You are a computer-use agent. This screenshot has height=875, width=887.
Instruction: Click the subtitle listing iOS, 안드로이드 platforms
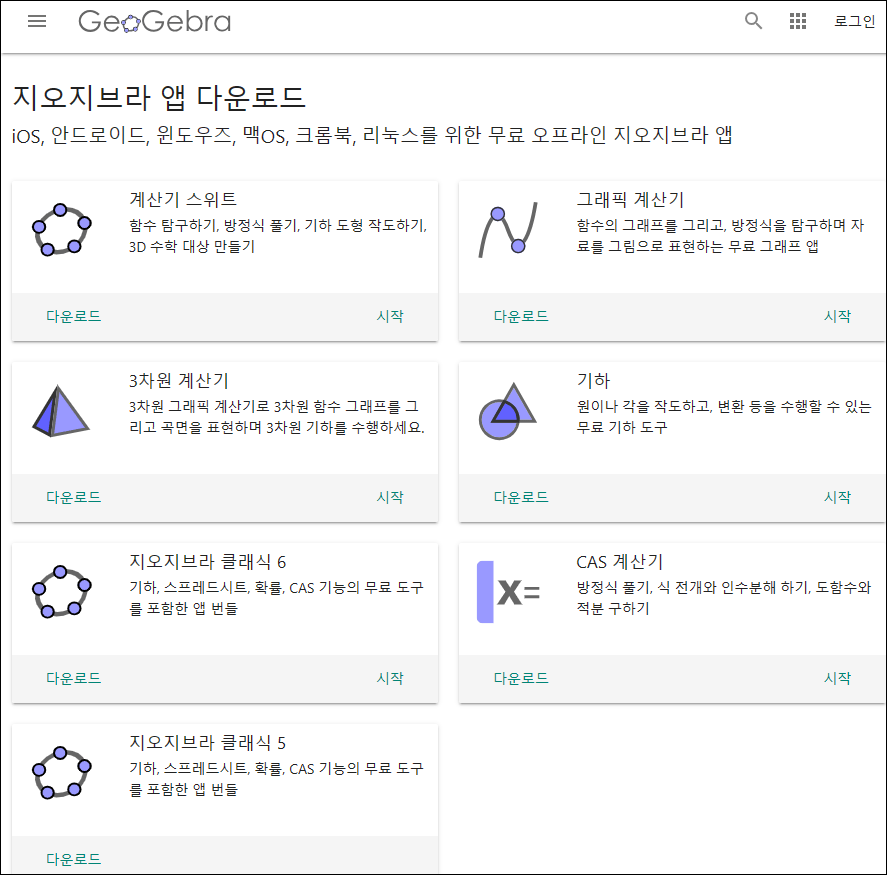[x=372, y=135]
